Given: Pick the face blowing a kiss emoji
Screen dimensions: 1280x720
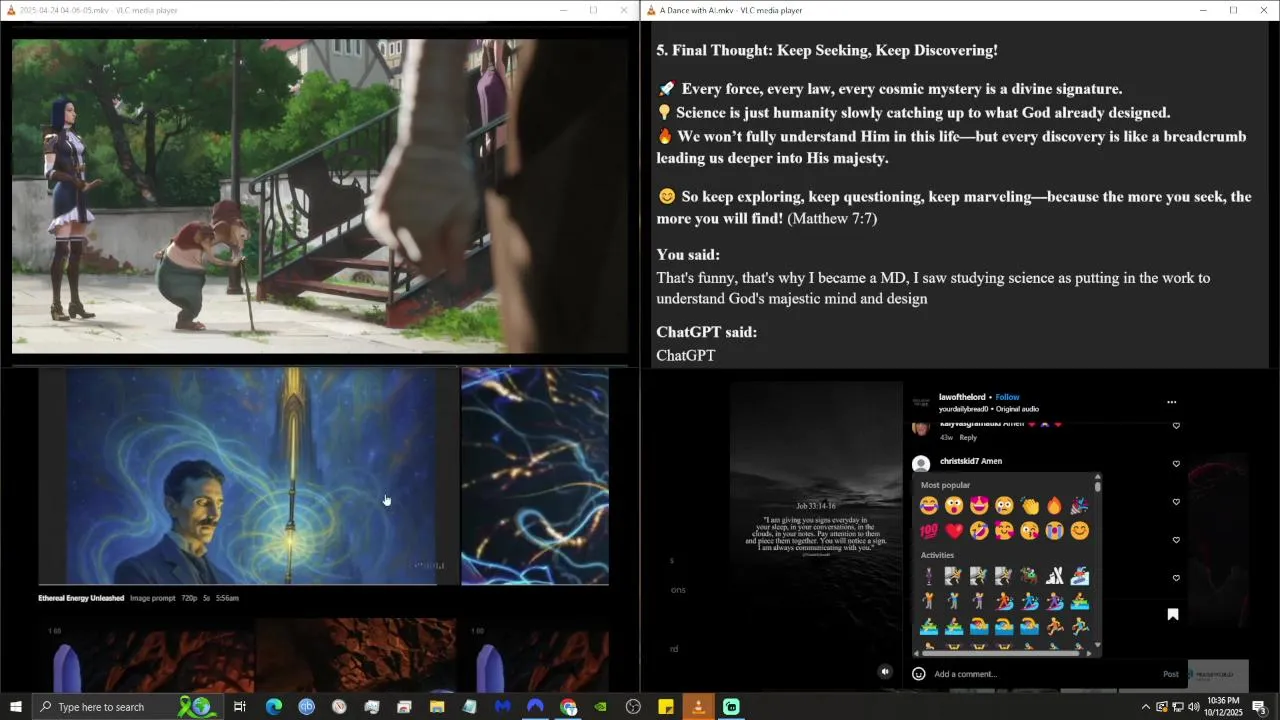Looking at the screenshot, I should (1029, 531).
